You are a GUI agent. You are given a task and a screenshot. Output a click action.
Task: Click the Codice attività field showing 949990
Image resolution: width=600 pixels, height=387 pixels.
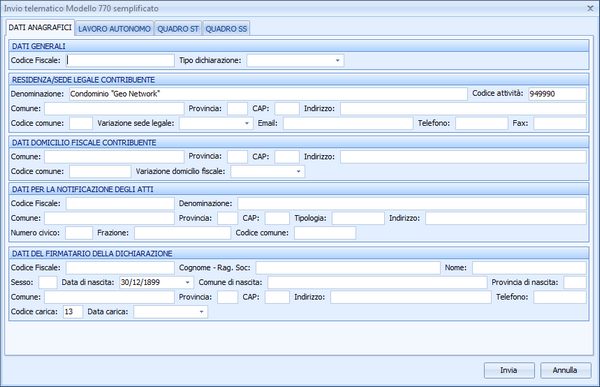pos(557,94)
